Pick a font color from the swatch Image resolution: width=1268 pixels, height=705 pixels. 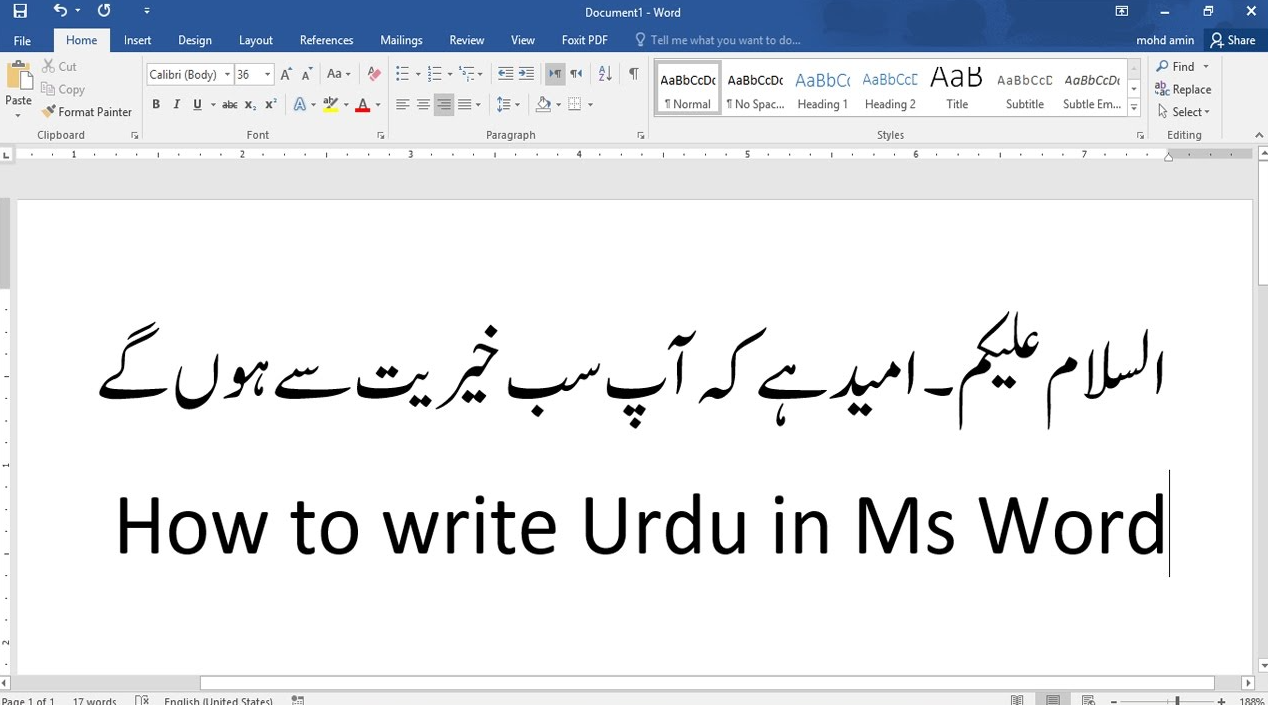click(362, 104)
